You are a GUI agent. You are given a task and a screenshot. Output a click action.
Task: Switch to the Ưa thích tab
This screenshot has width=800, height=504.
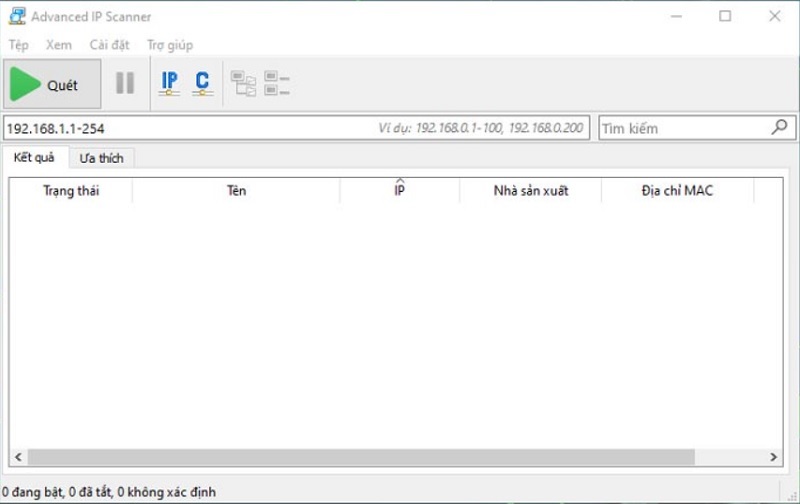tap(101, 158)
